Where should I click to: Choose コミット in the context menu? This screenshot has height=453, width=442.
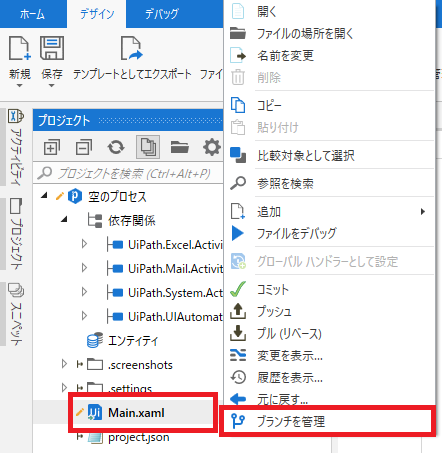click(273, 289)
